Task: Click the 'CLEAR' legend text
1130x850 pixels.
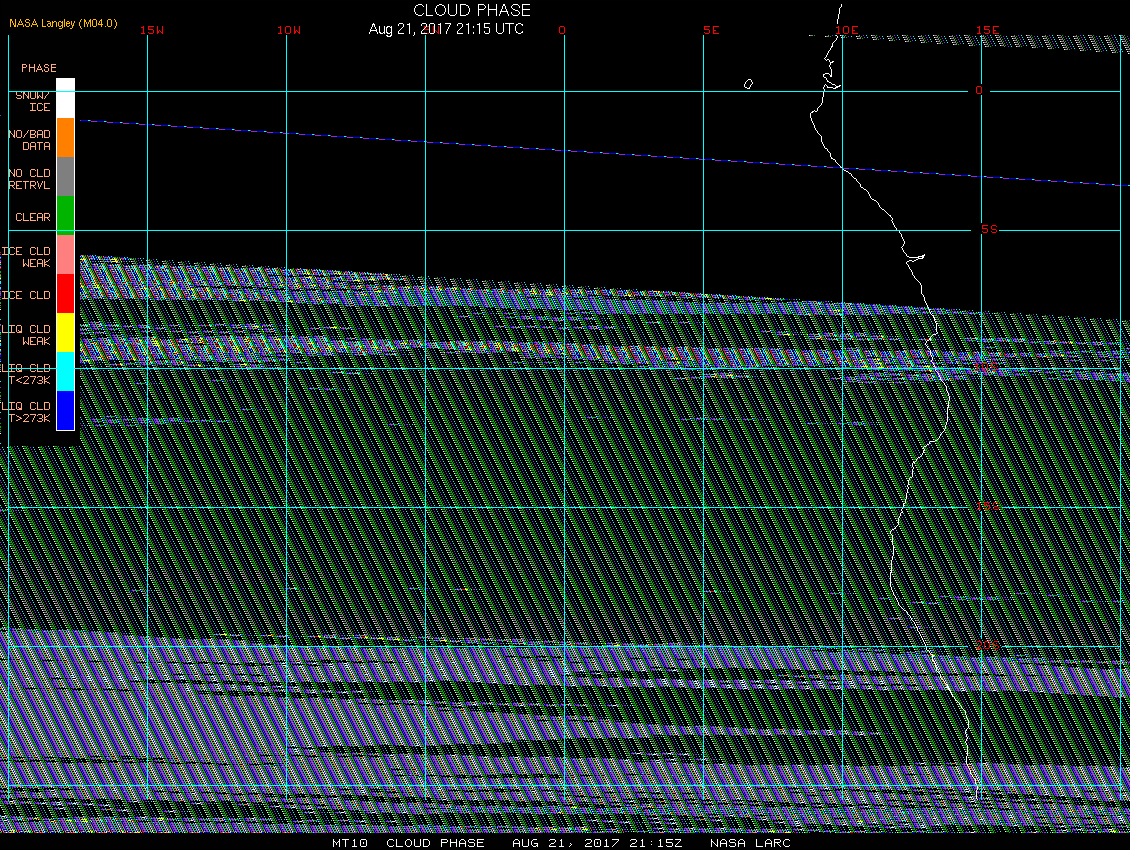Action: (x=33, y=217)
